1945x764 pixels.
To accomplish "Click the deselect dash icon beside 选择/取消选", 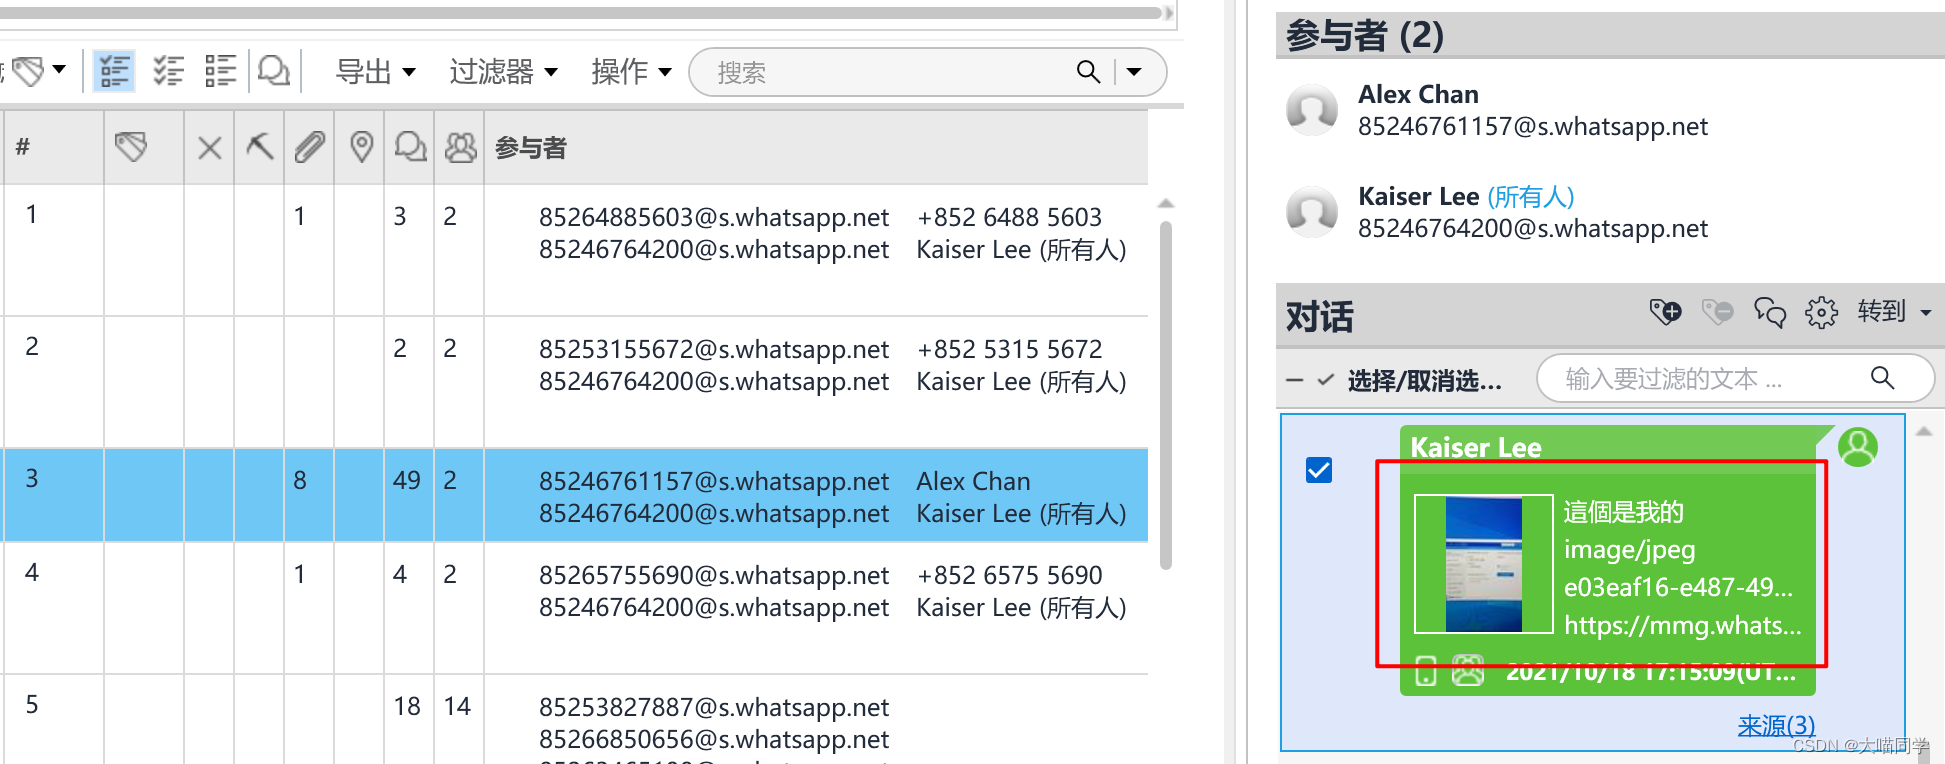I will [x=1295, y=380].
